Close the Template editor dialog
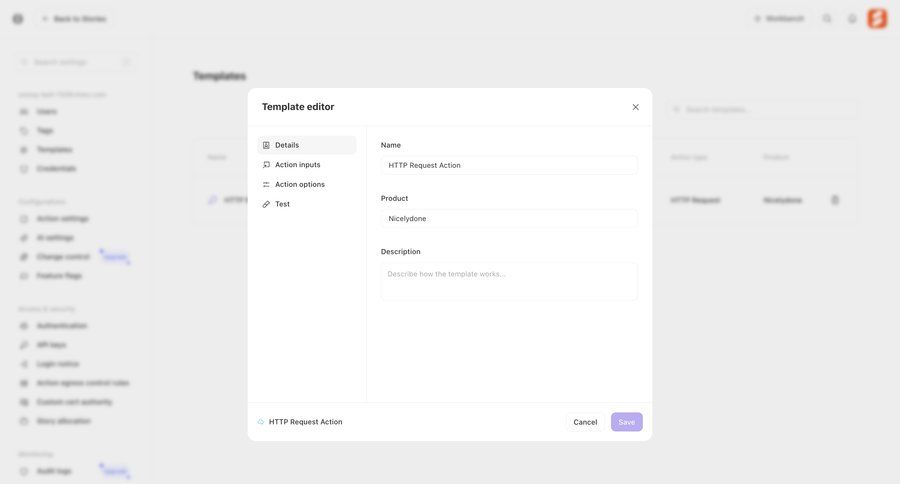The height and width of the screenshot is (484, 900). [x=635, y=107]
